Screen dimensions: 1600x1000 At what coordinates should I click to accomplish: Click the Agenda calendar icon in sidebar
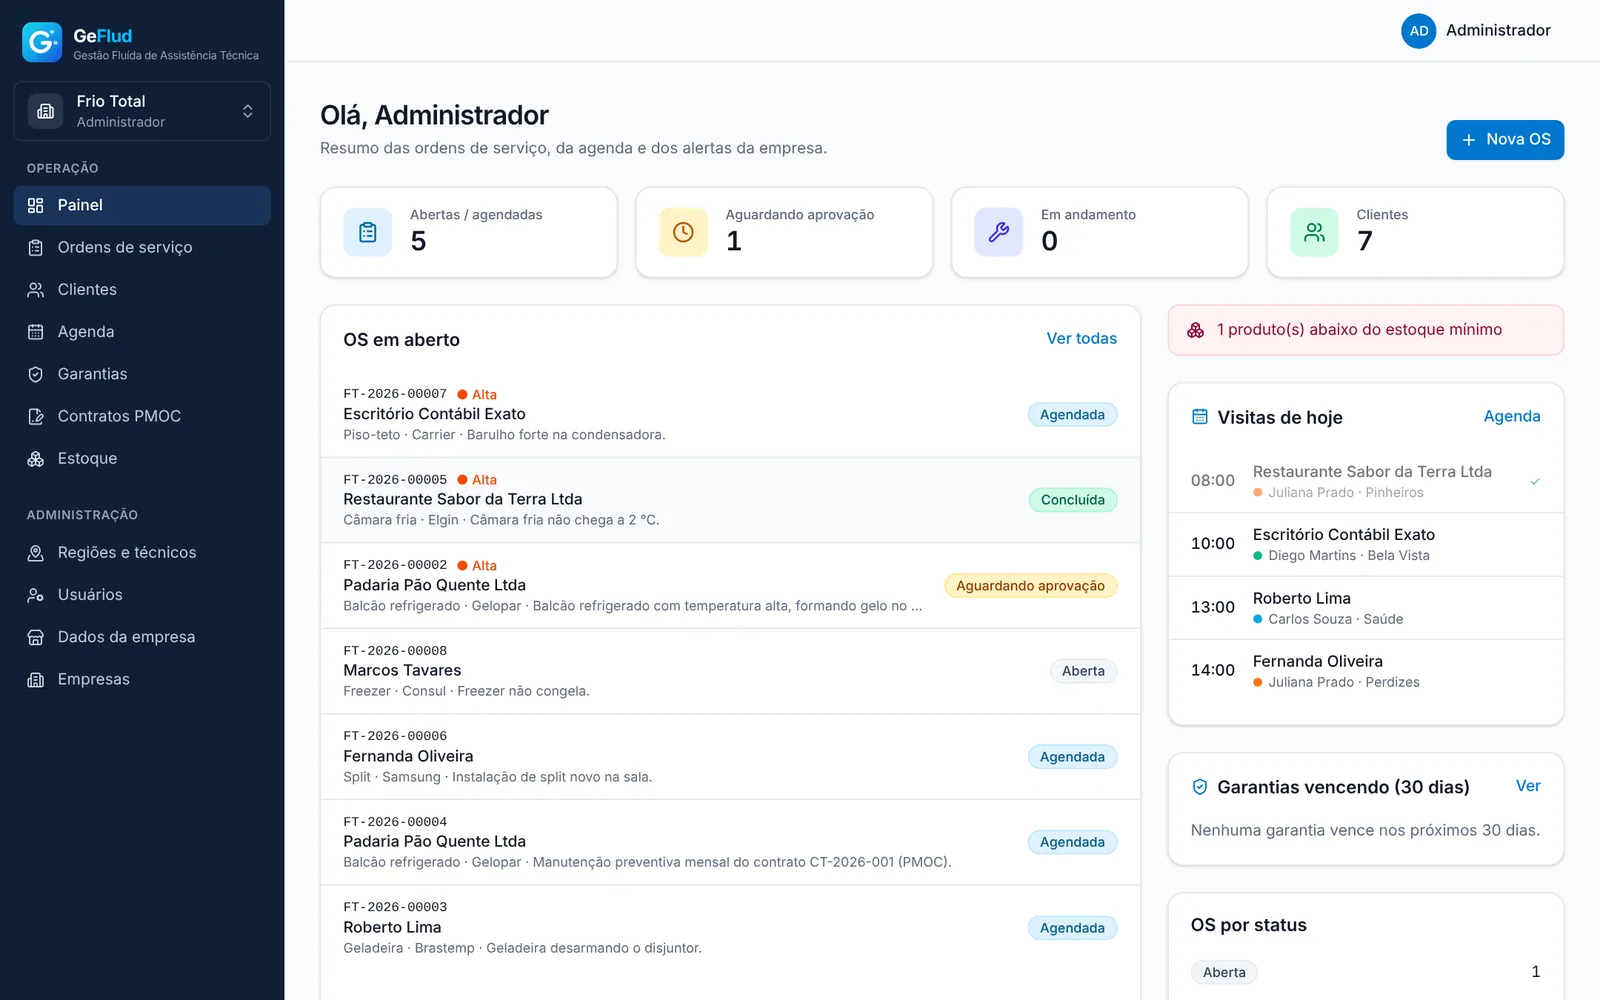tap(36, 332)
